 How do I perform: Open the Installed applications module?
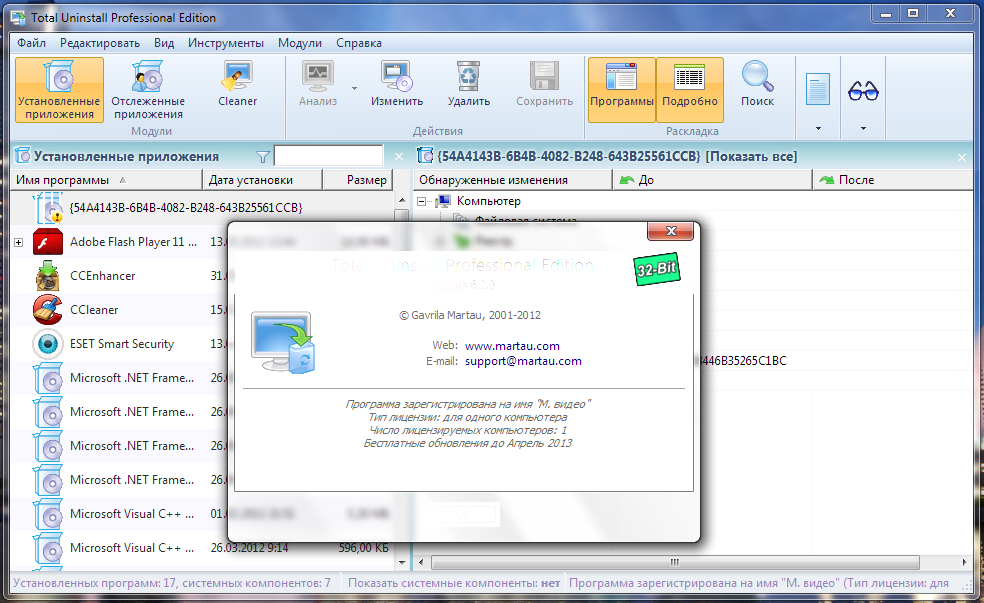(59, 90)
